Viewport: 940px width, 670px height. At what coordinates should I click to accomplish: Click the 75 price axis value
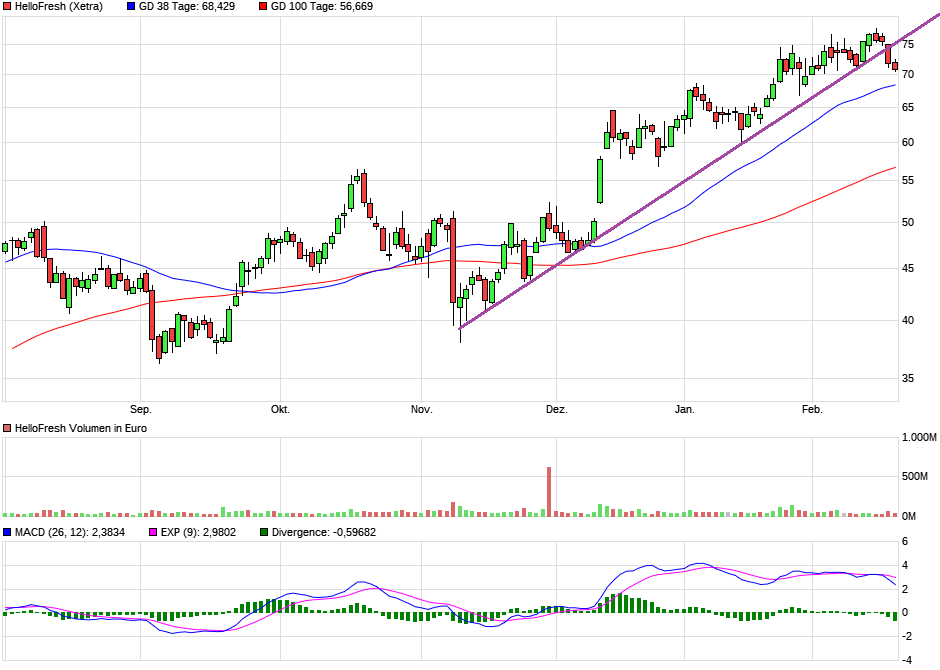(x=908, y=44)
